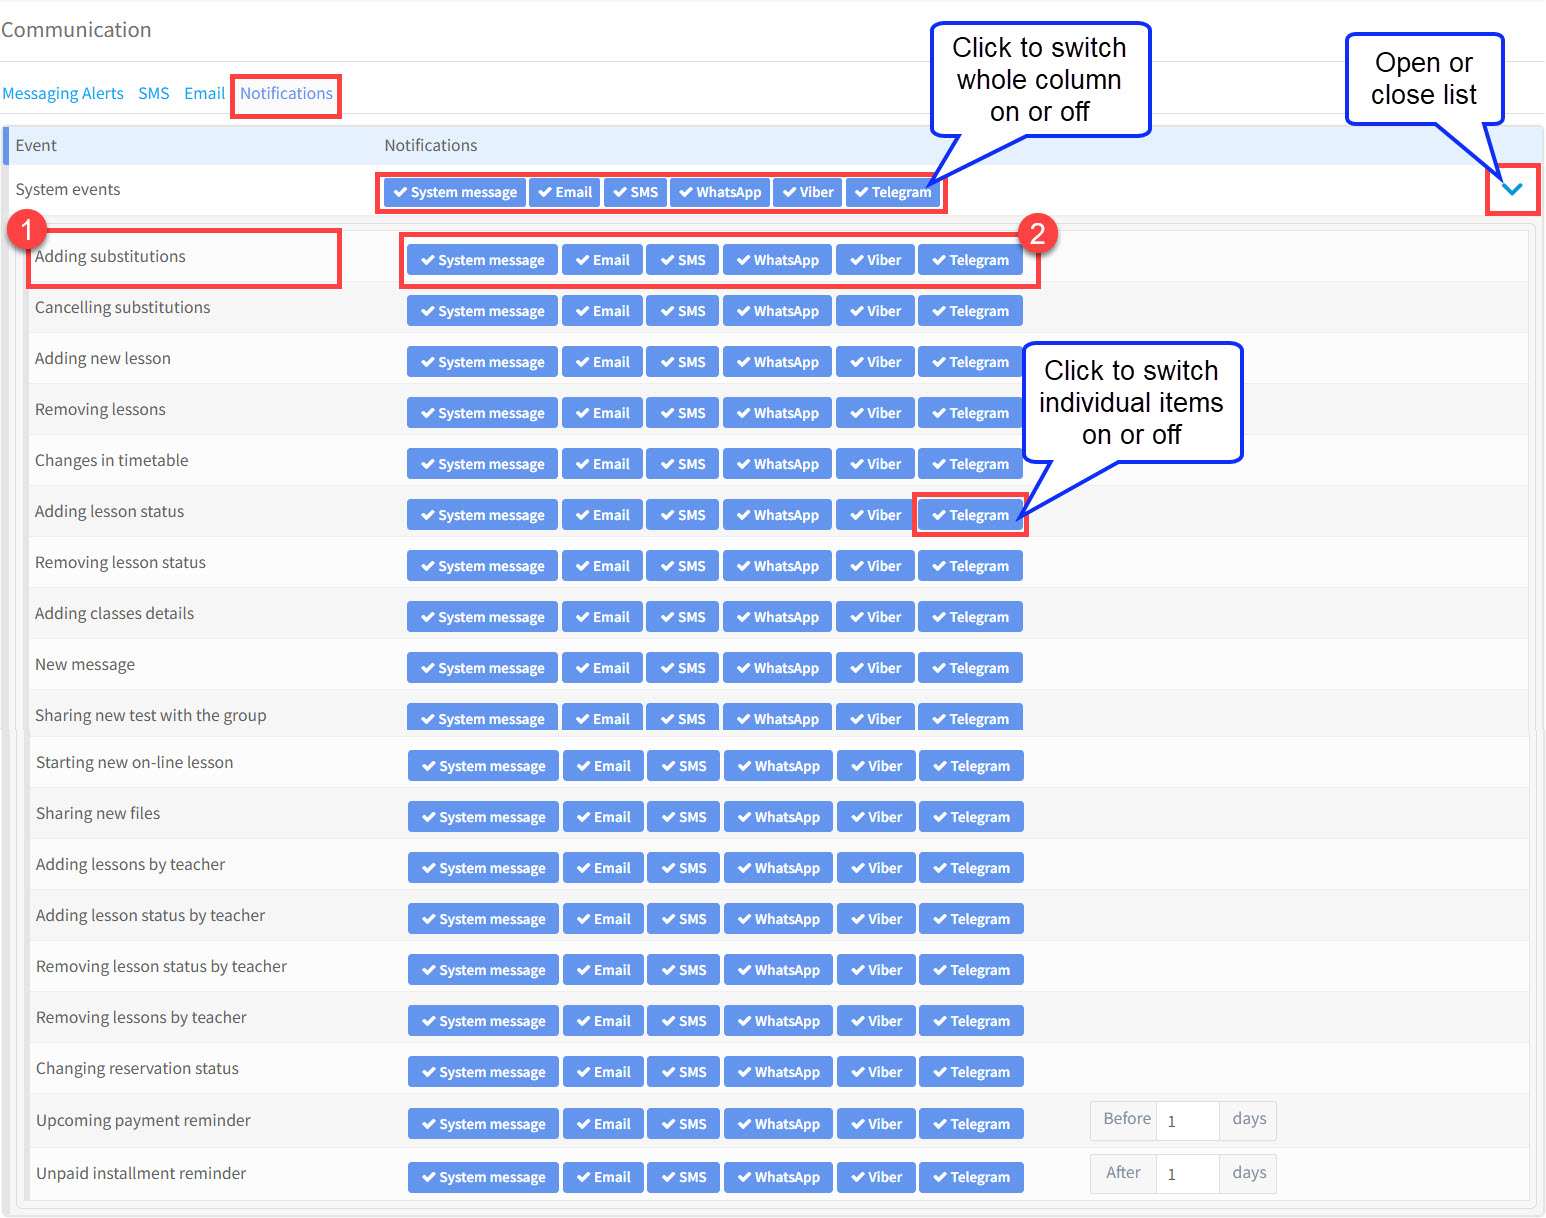Turn off SMS for Adding new lesson
1546x1218 pixels.
(682, 362)
